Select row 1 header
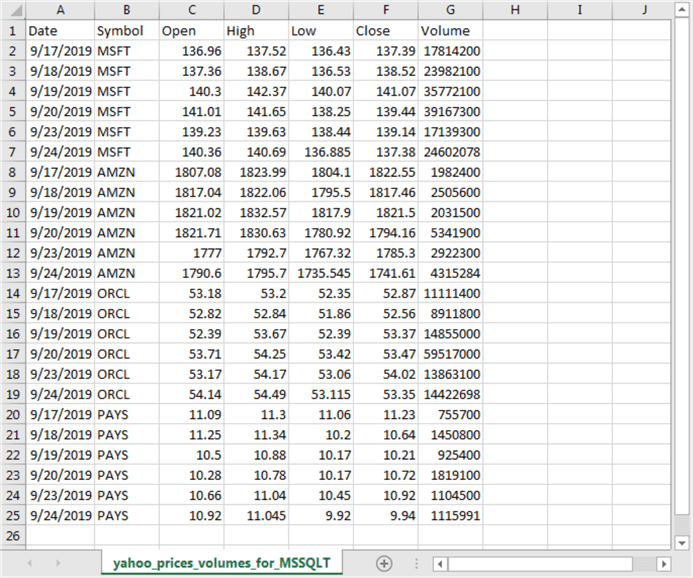693x578 pixels. (x=13, y=30)
